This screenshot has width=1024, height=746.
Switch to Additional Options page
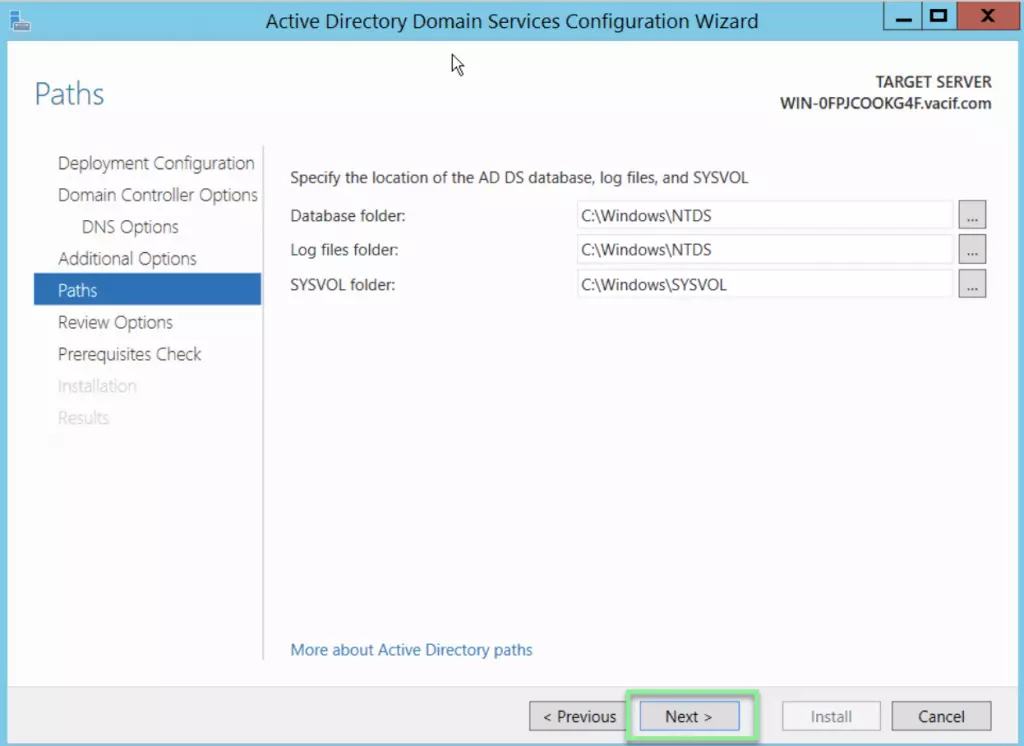click(127, 259)
